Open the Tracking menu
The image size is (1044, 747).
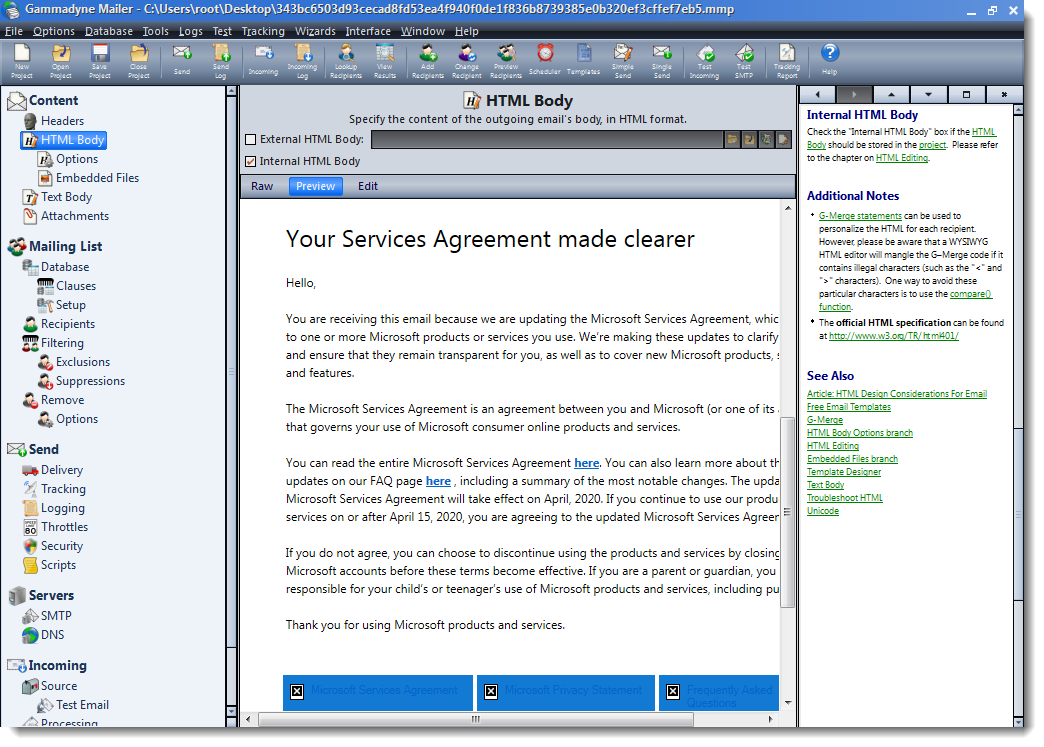pyautogui.click(x=263, y=31)
